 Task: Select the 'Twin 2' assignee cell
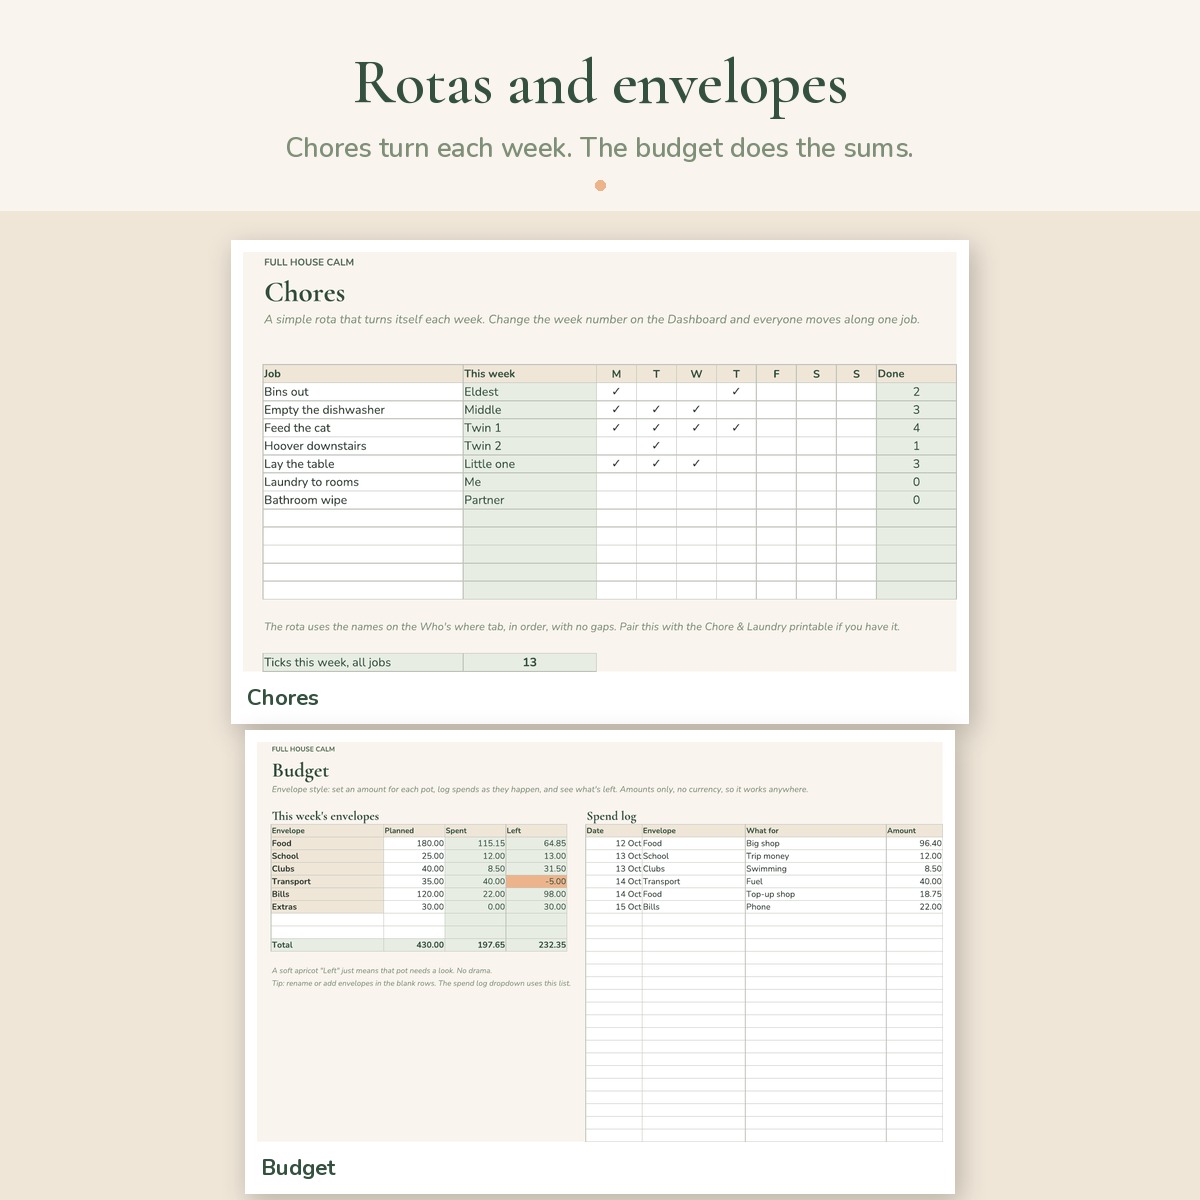pos(530,446)
